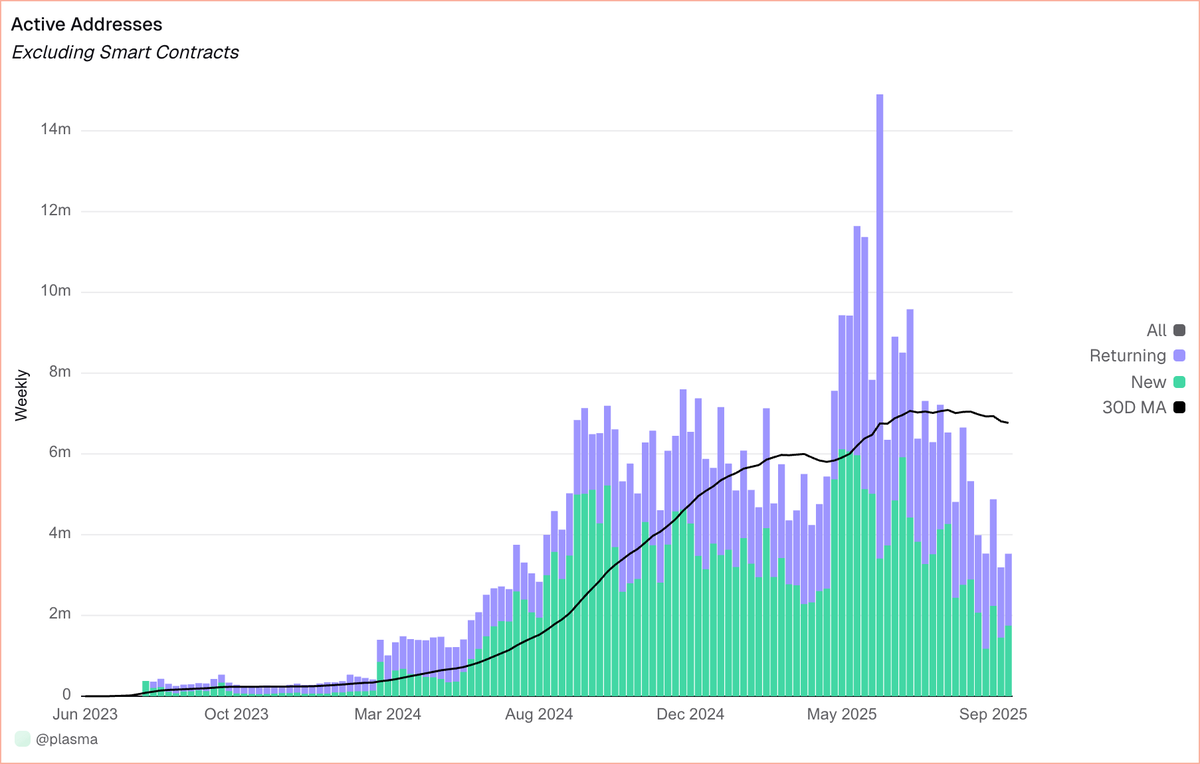Screen dimensions: 1200x764
Task: Toggle the New series legend label
Action: tap(1148, 382)
